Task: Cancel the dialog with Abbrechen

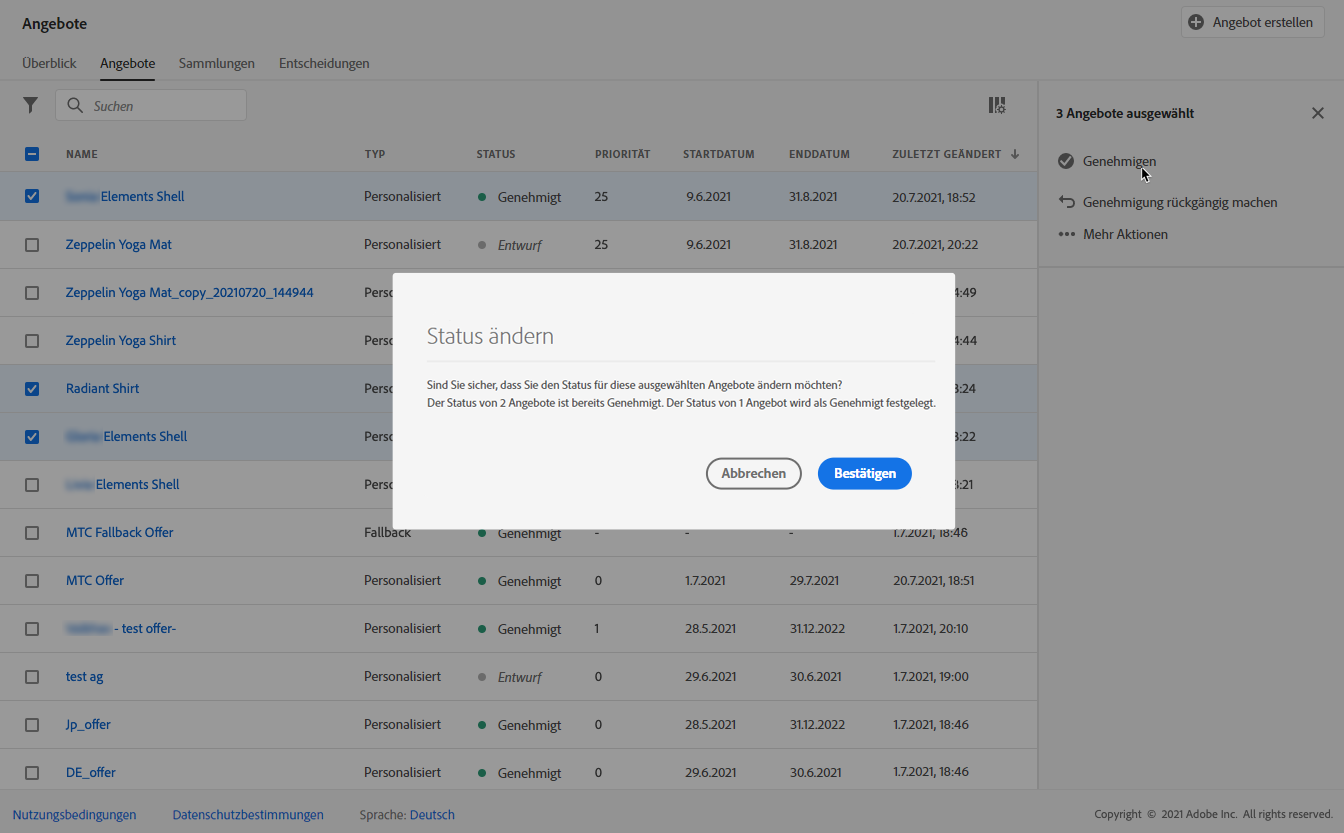Action: tap(754, 473)
